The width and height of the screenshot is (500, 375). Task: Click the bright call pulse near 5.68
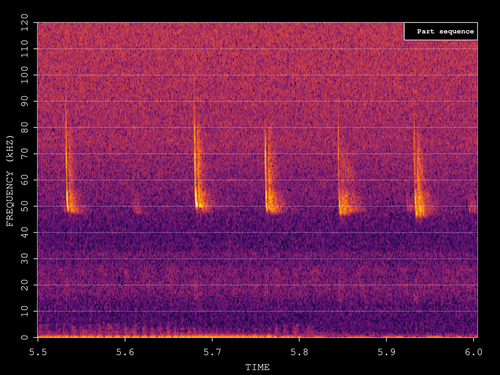click(x=197, y=157)
